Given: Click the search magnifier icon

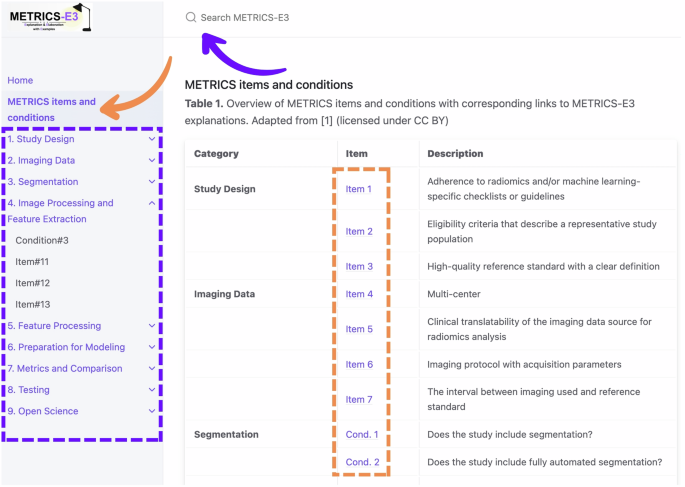Looking at the screenshot, I should pyautogui.click(x=190, y=18).
